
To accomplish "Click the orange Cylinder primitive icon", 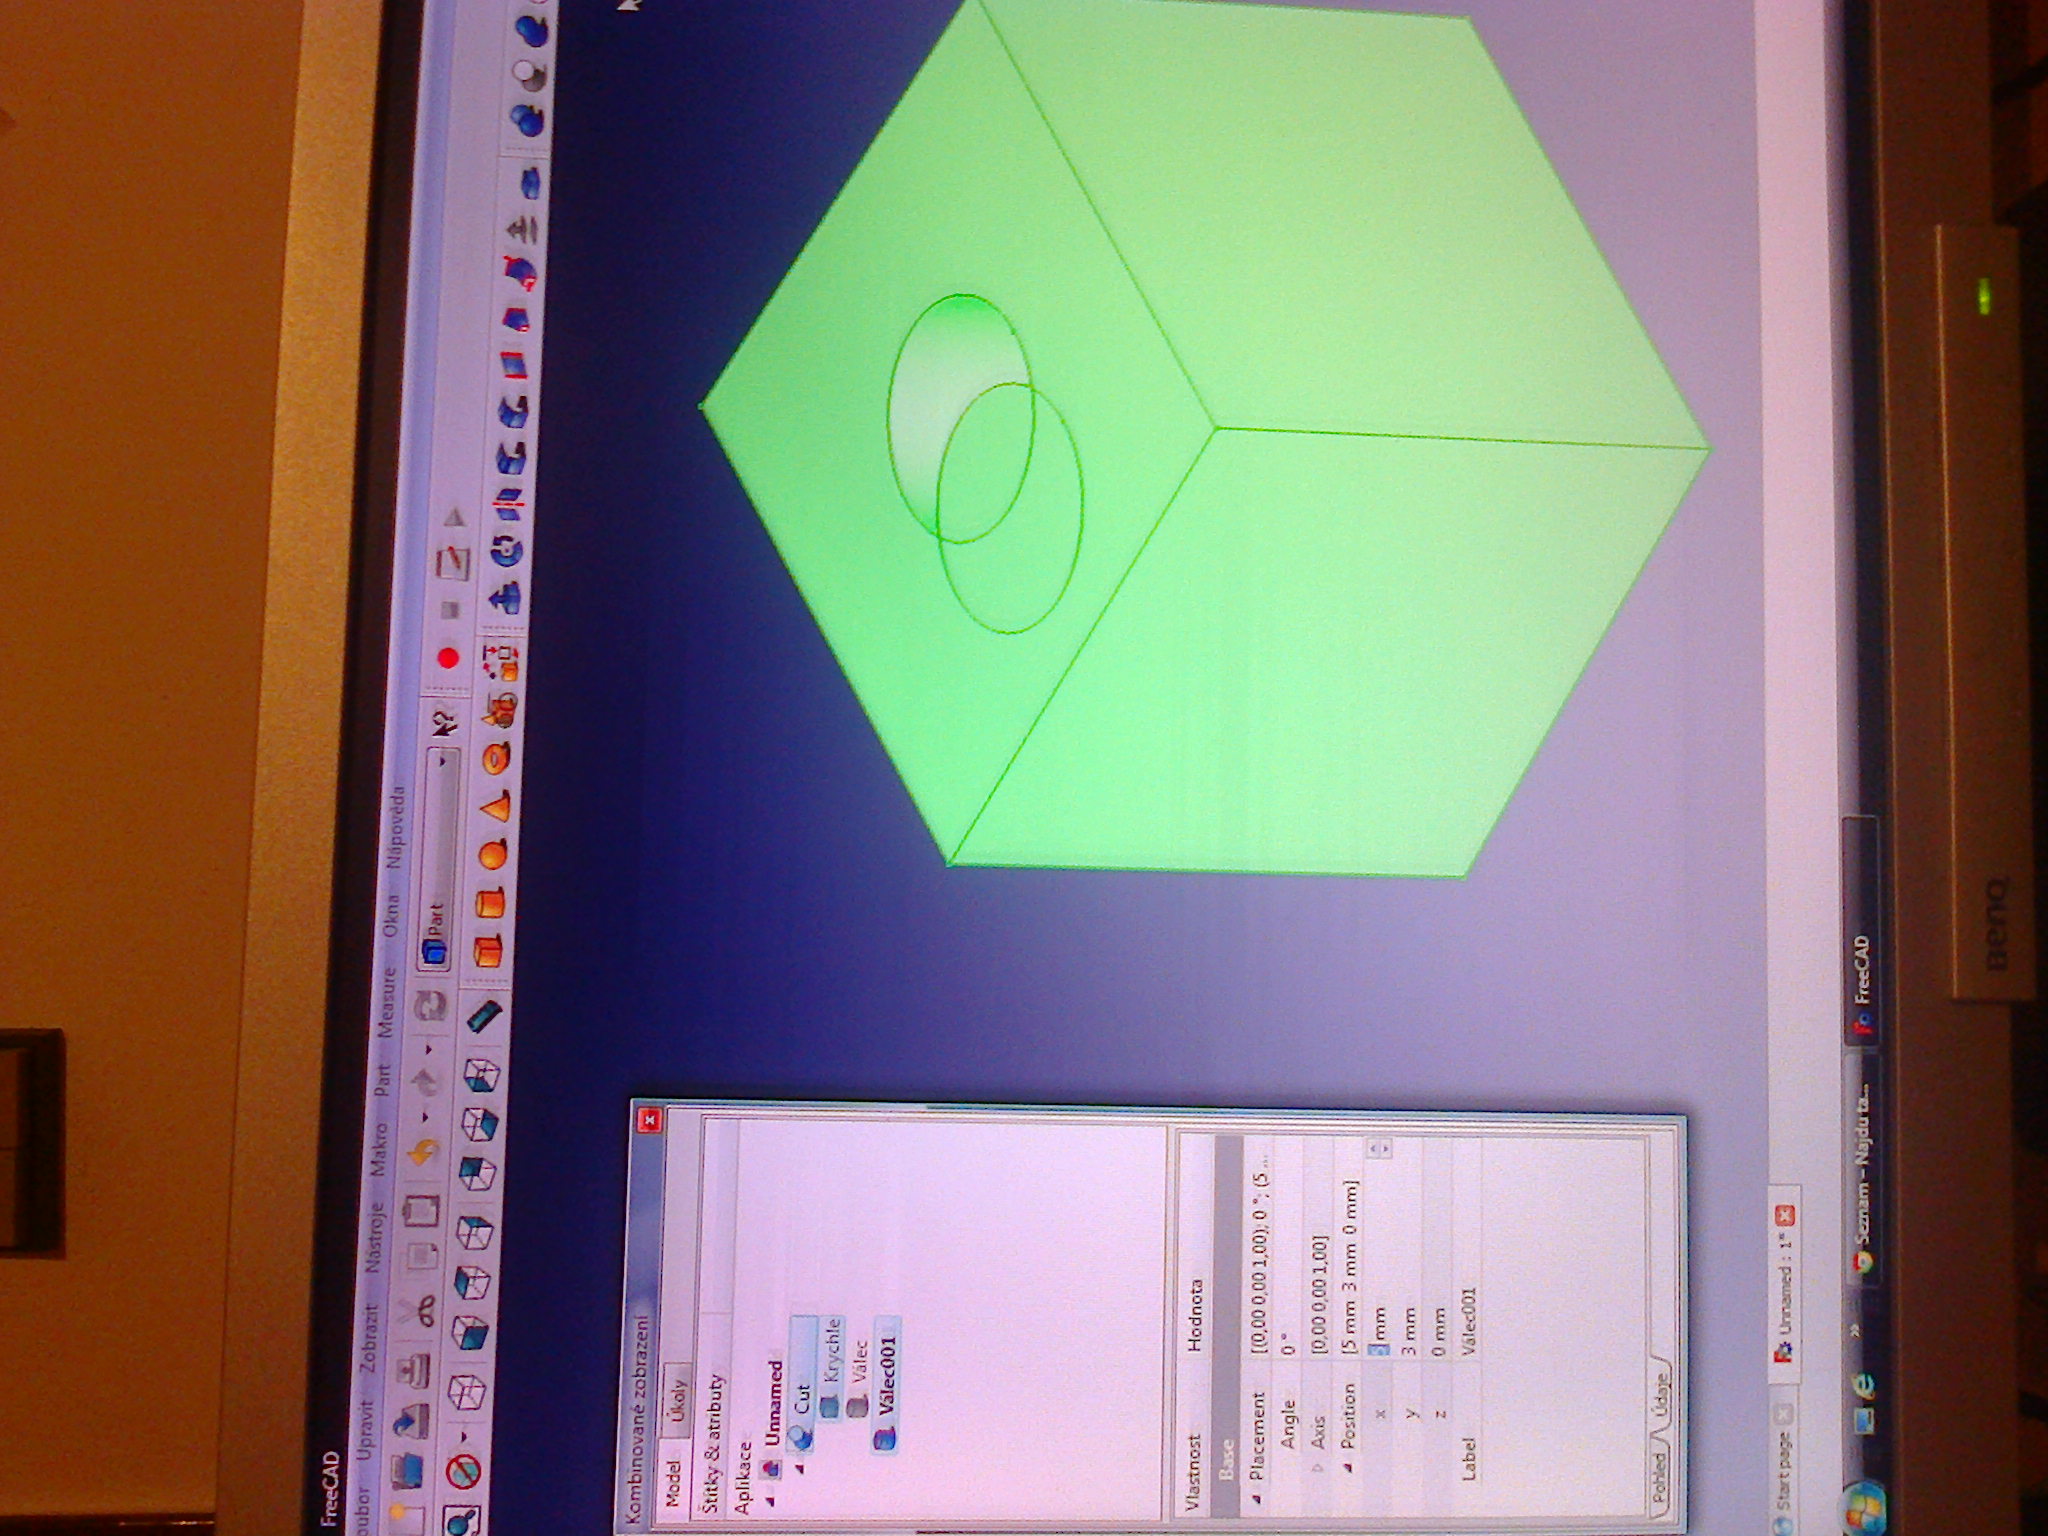I will click(x=491, y=905).
